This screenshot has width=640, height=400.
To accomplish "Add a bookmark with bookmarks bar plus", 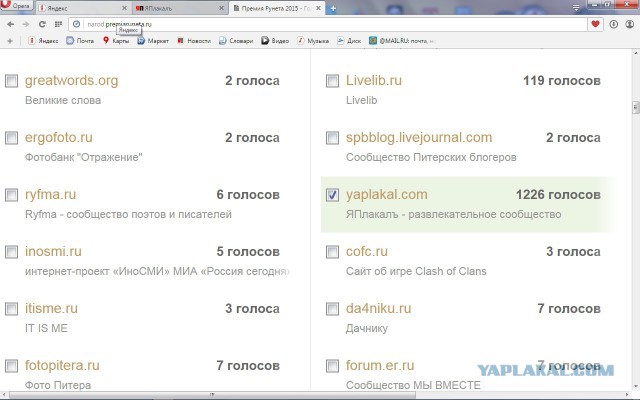I will [x=10, y=41].
